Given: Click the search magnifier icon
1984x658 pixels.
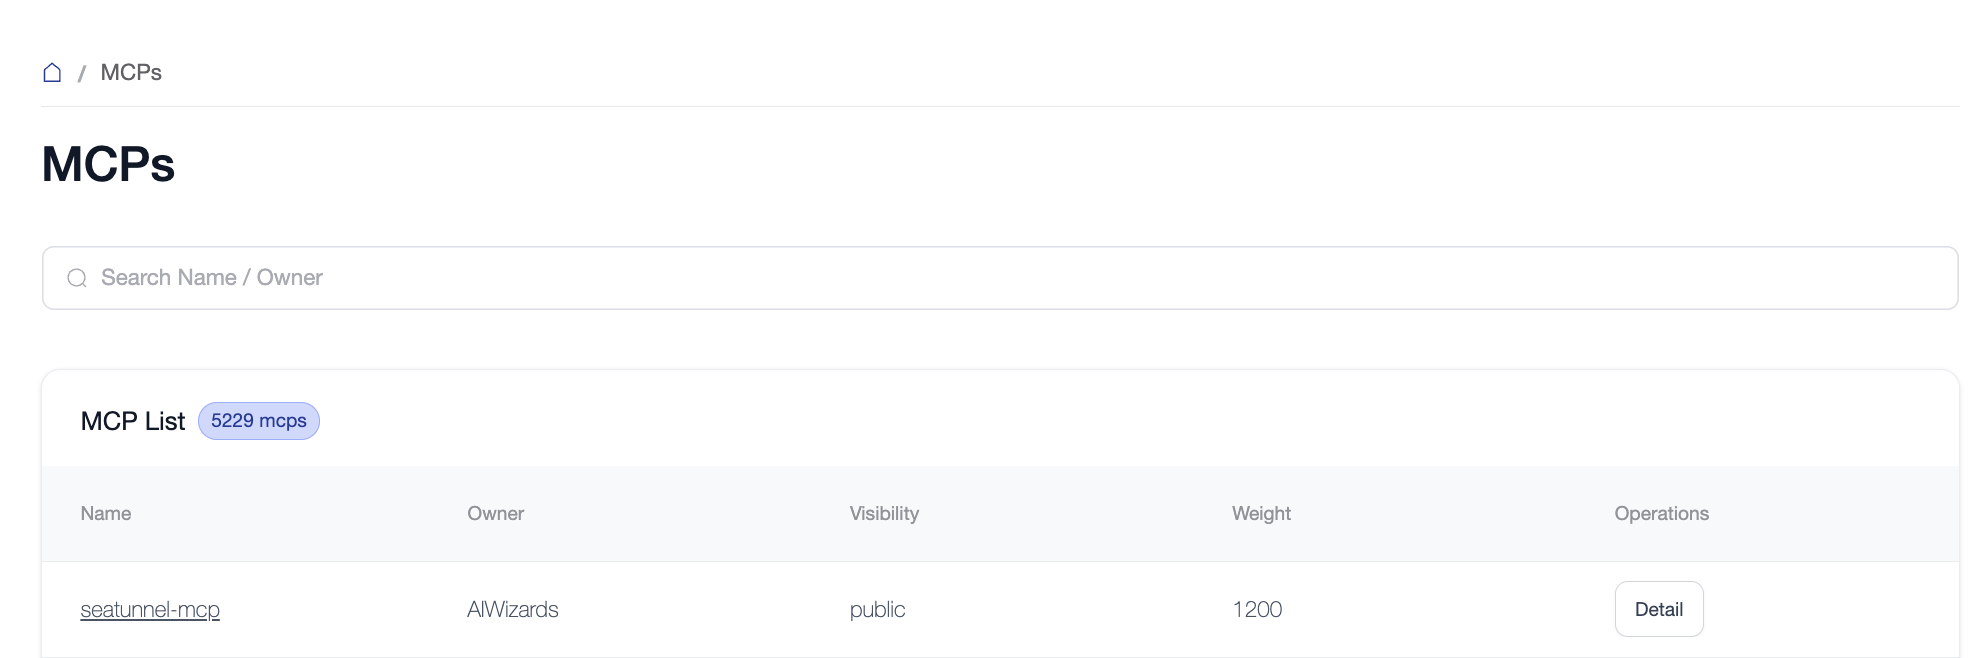Looking at the screenshot, I should [77, 278].
